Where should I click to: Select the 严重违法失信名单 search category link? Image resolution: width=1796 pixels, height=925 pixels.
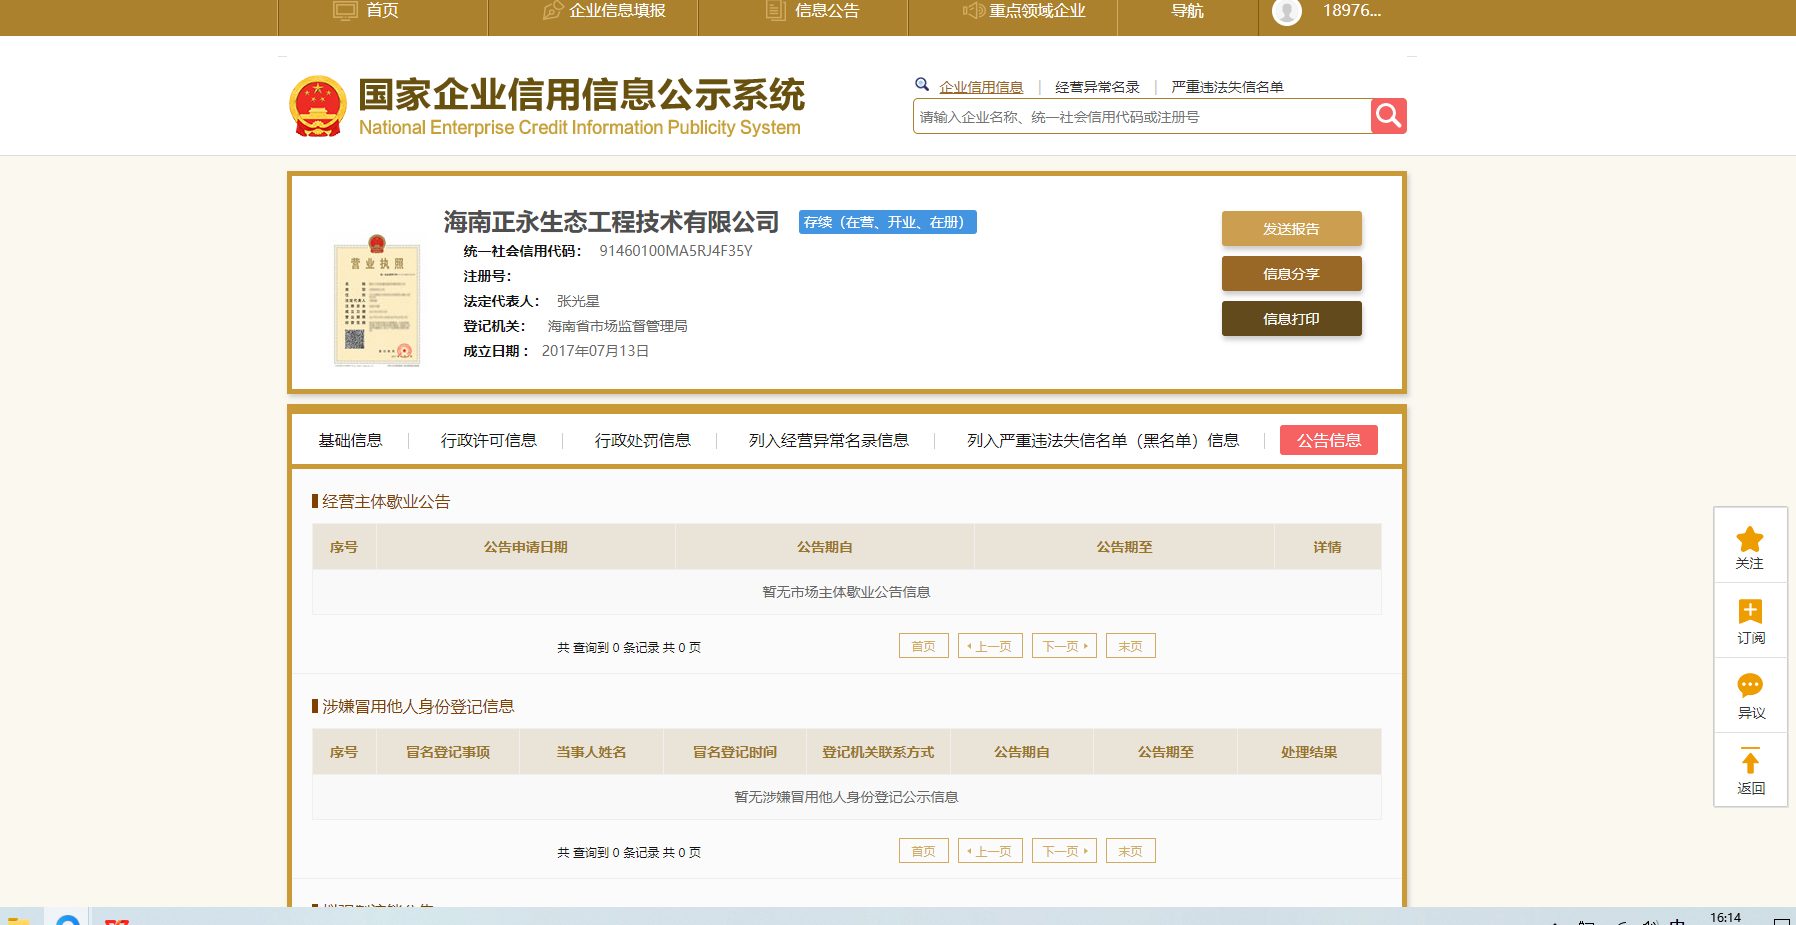(1227, 87)
